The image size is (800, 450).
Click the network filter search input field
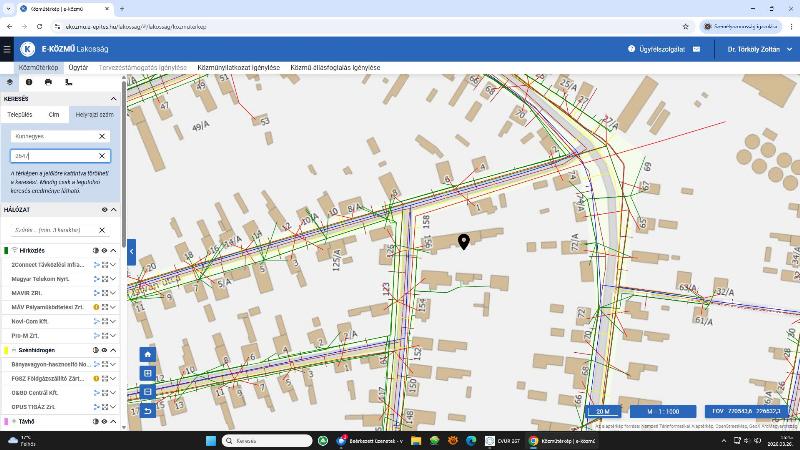pyautogui.click(x=54, y=230)
